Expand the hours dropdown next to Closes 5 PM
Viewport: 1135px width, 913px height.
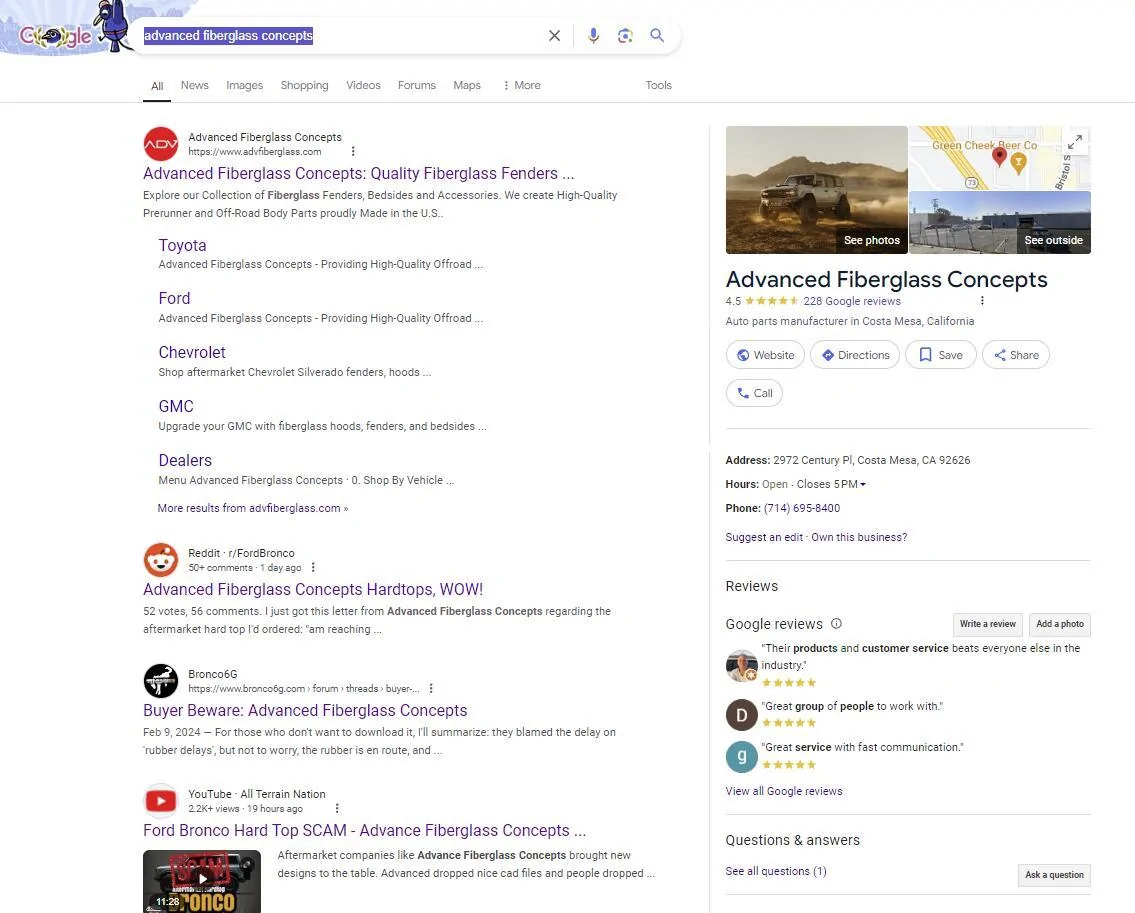(863, 484)
